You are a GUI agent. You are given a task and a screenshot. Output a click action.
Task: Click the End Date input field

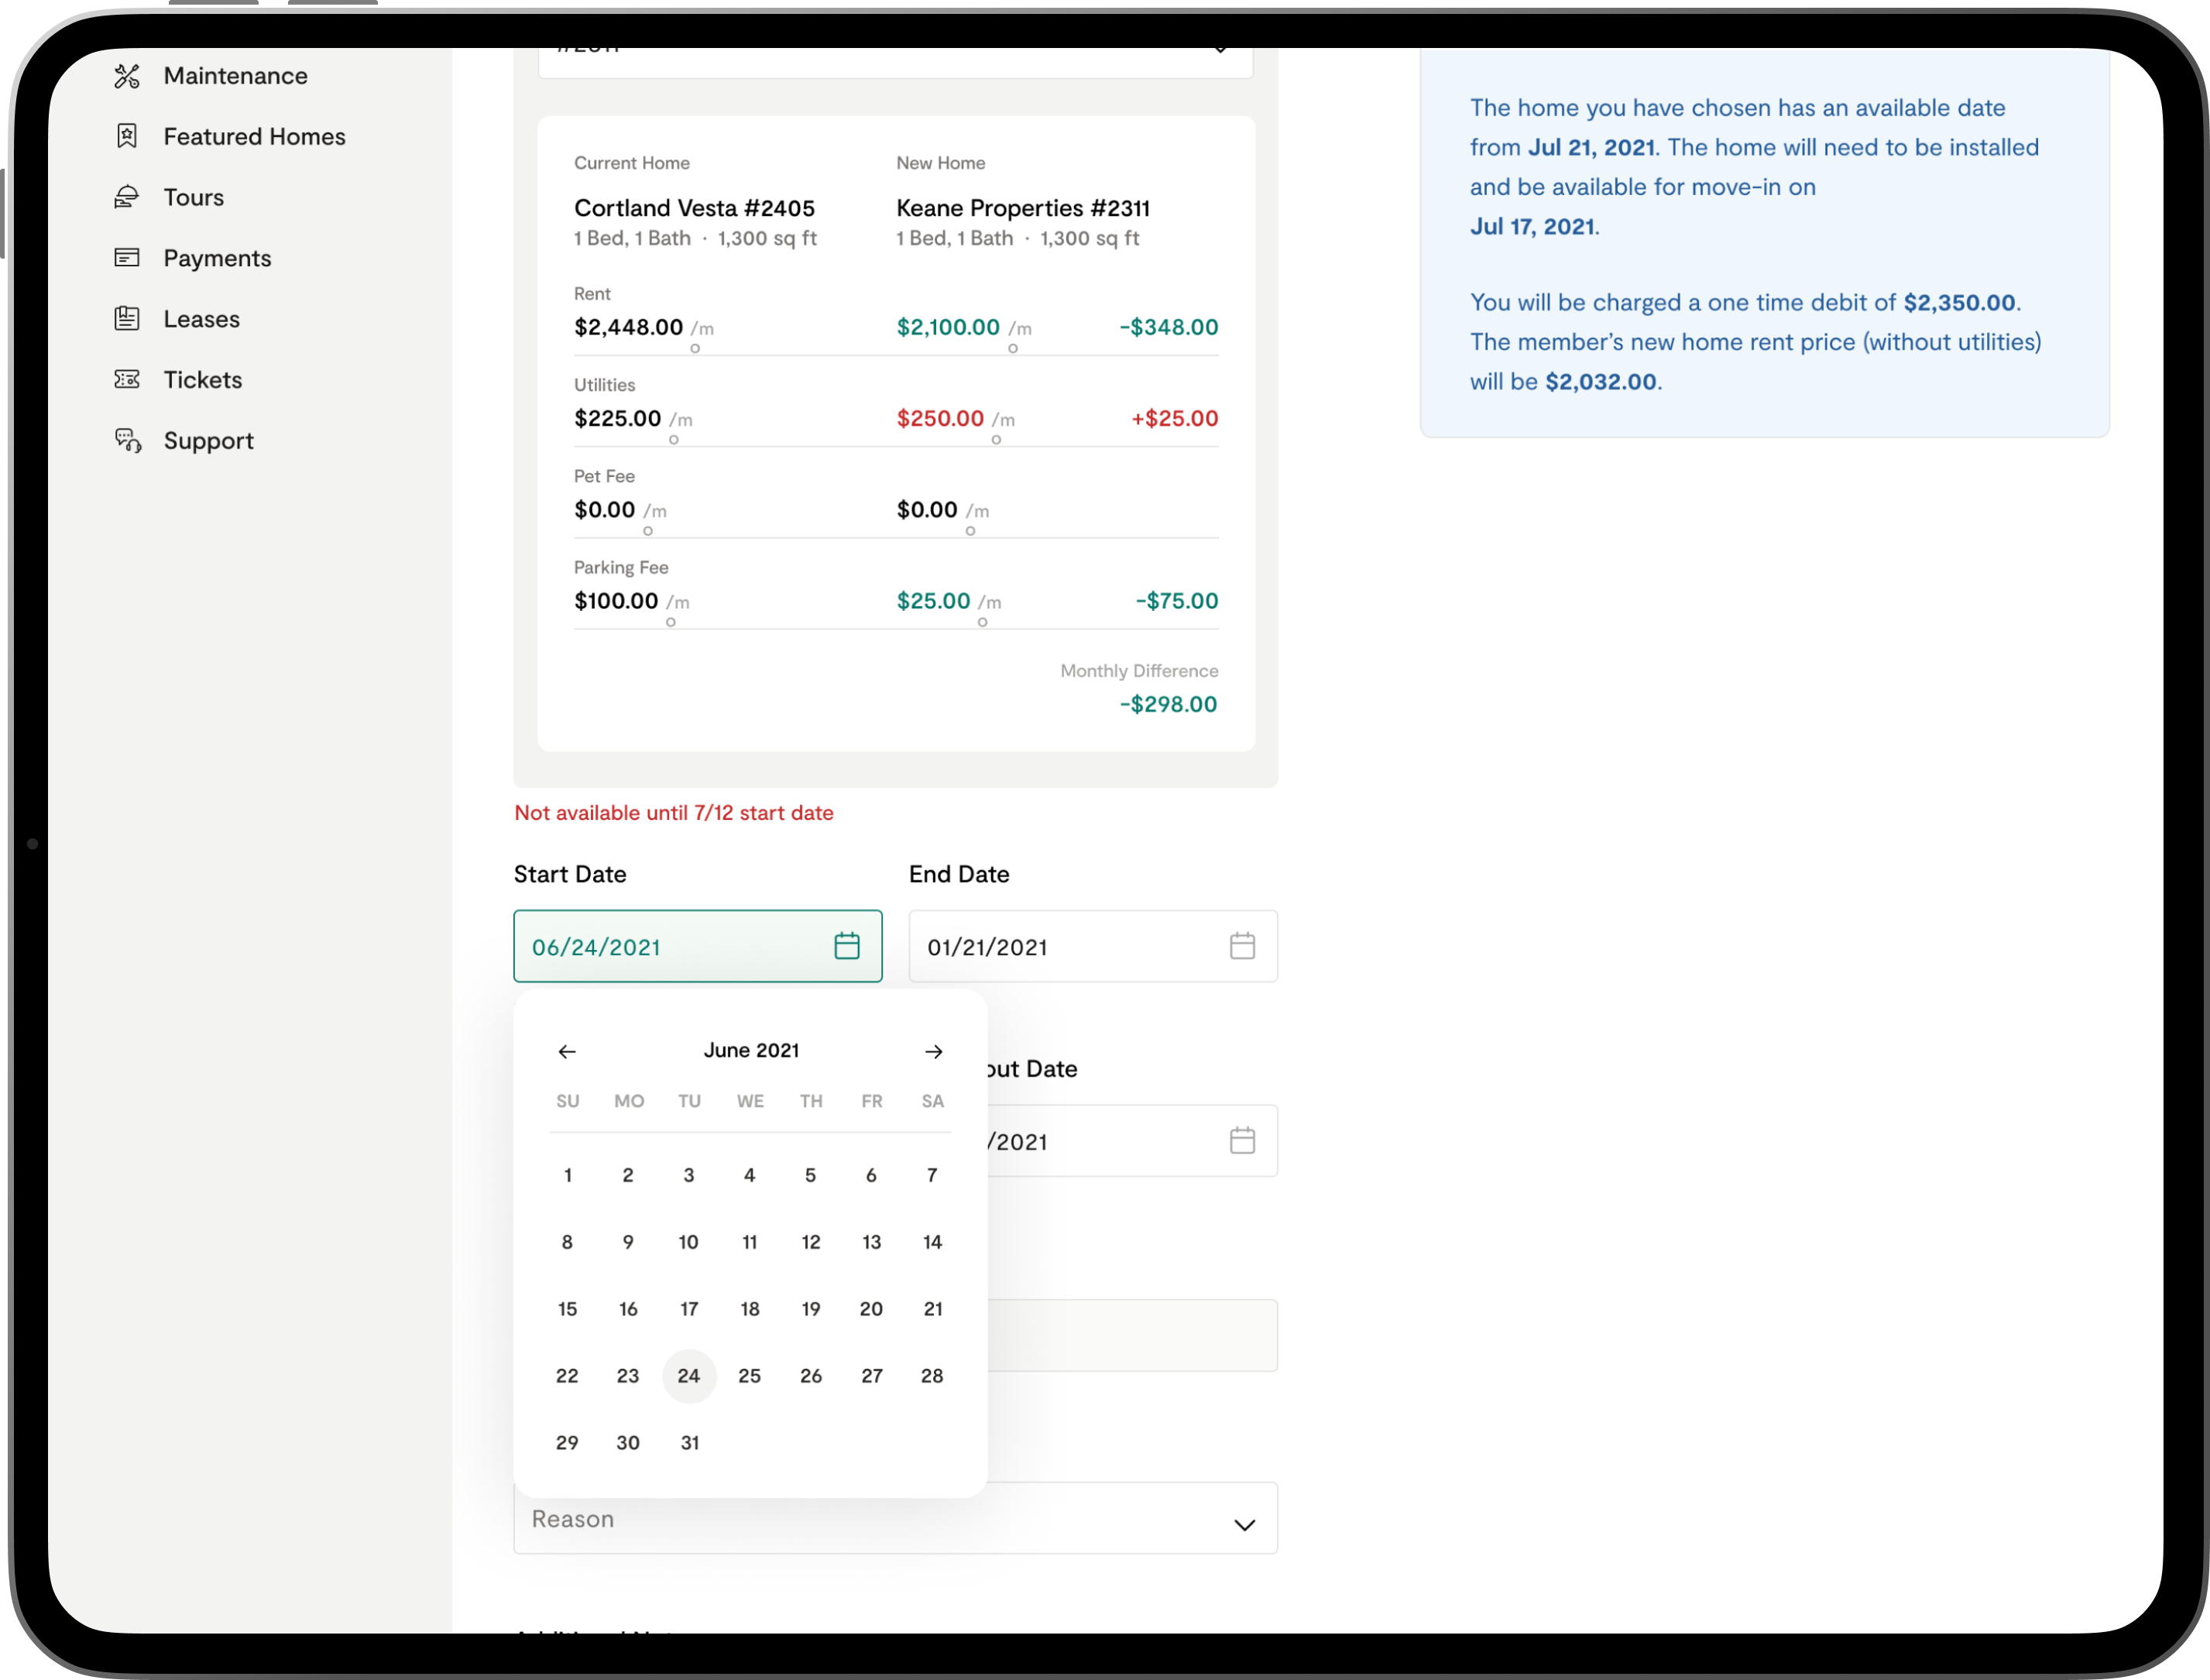tap(1070, 947)
